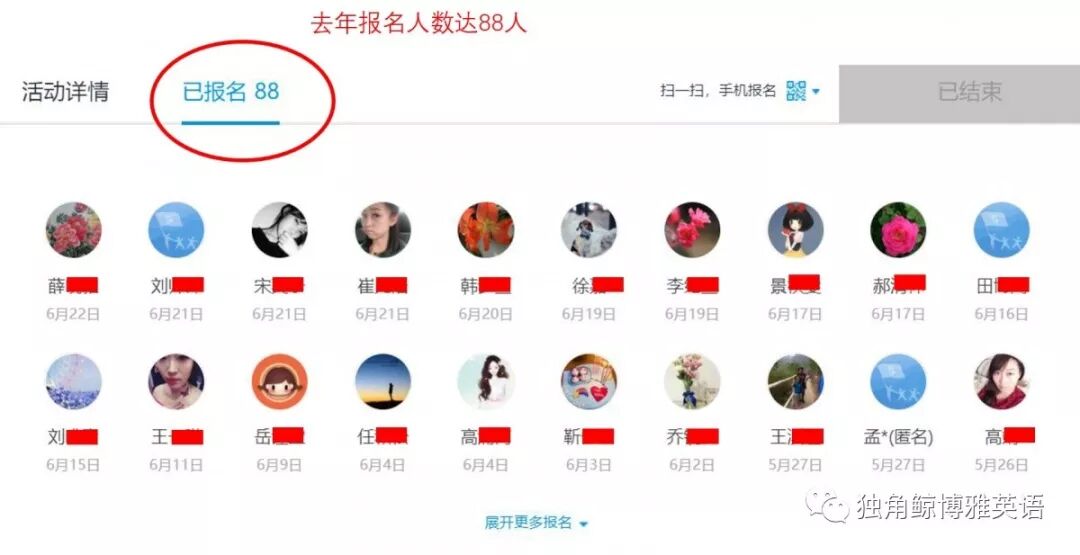Click the default blue avatar dated 6月16日
1080x555 pixels.
click(x=1001, y=230)
